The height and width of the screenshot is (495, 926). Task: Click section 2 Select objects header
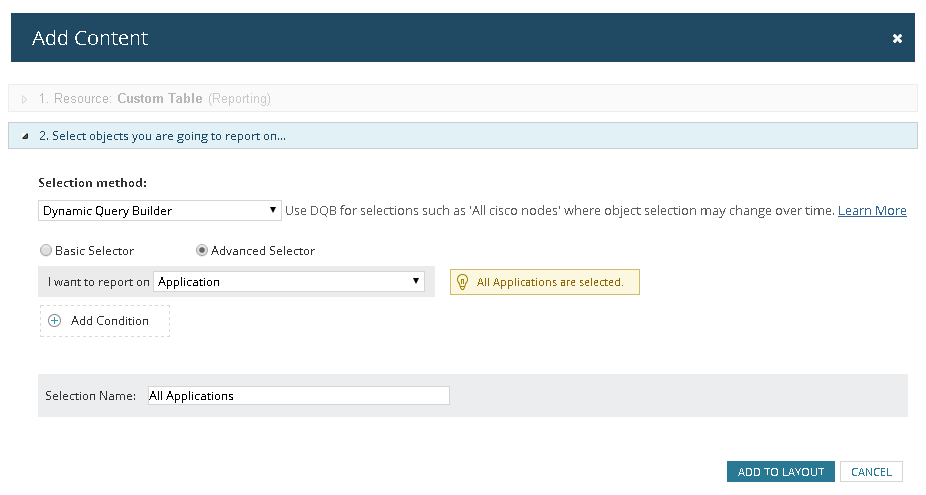[463, 136]
